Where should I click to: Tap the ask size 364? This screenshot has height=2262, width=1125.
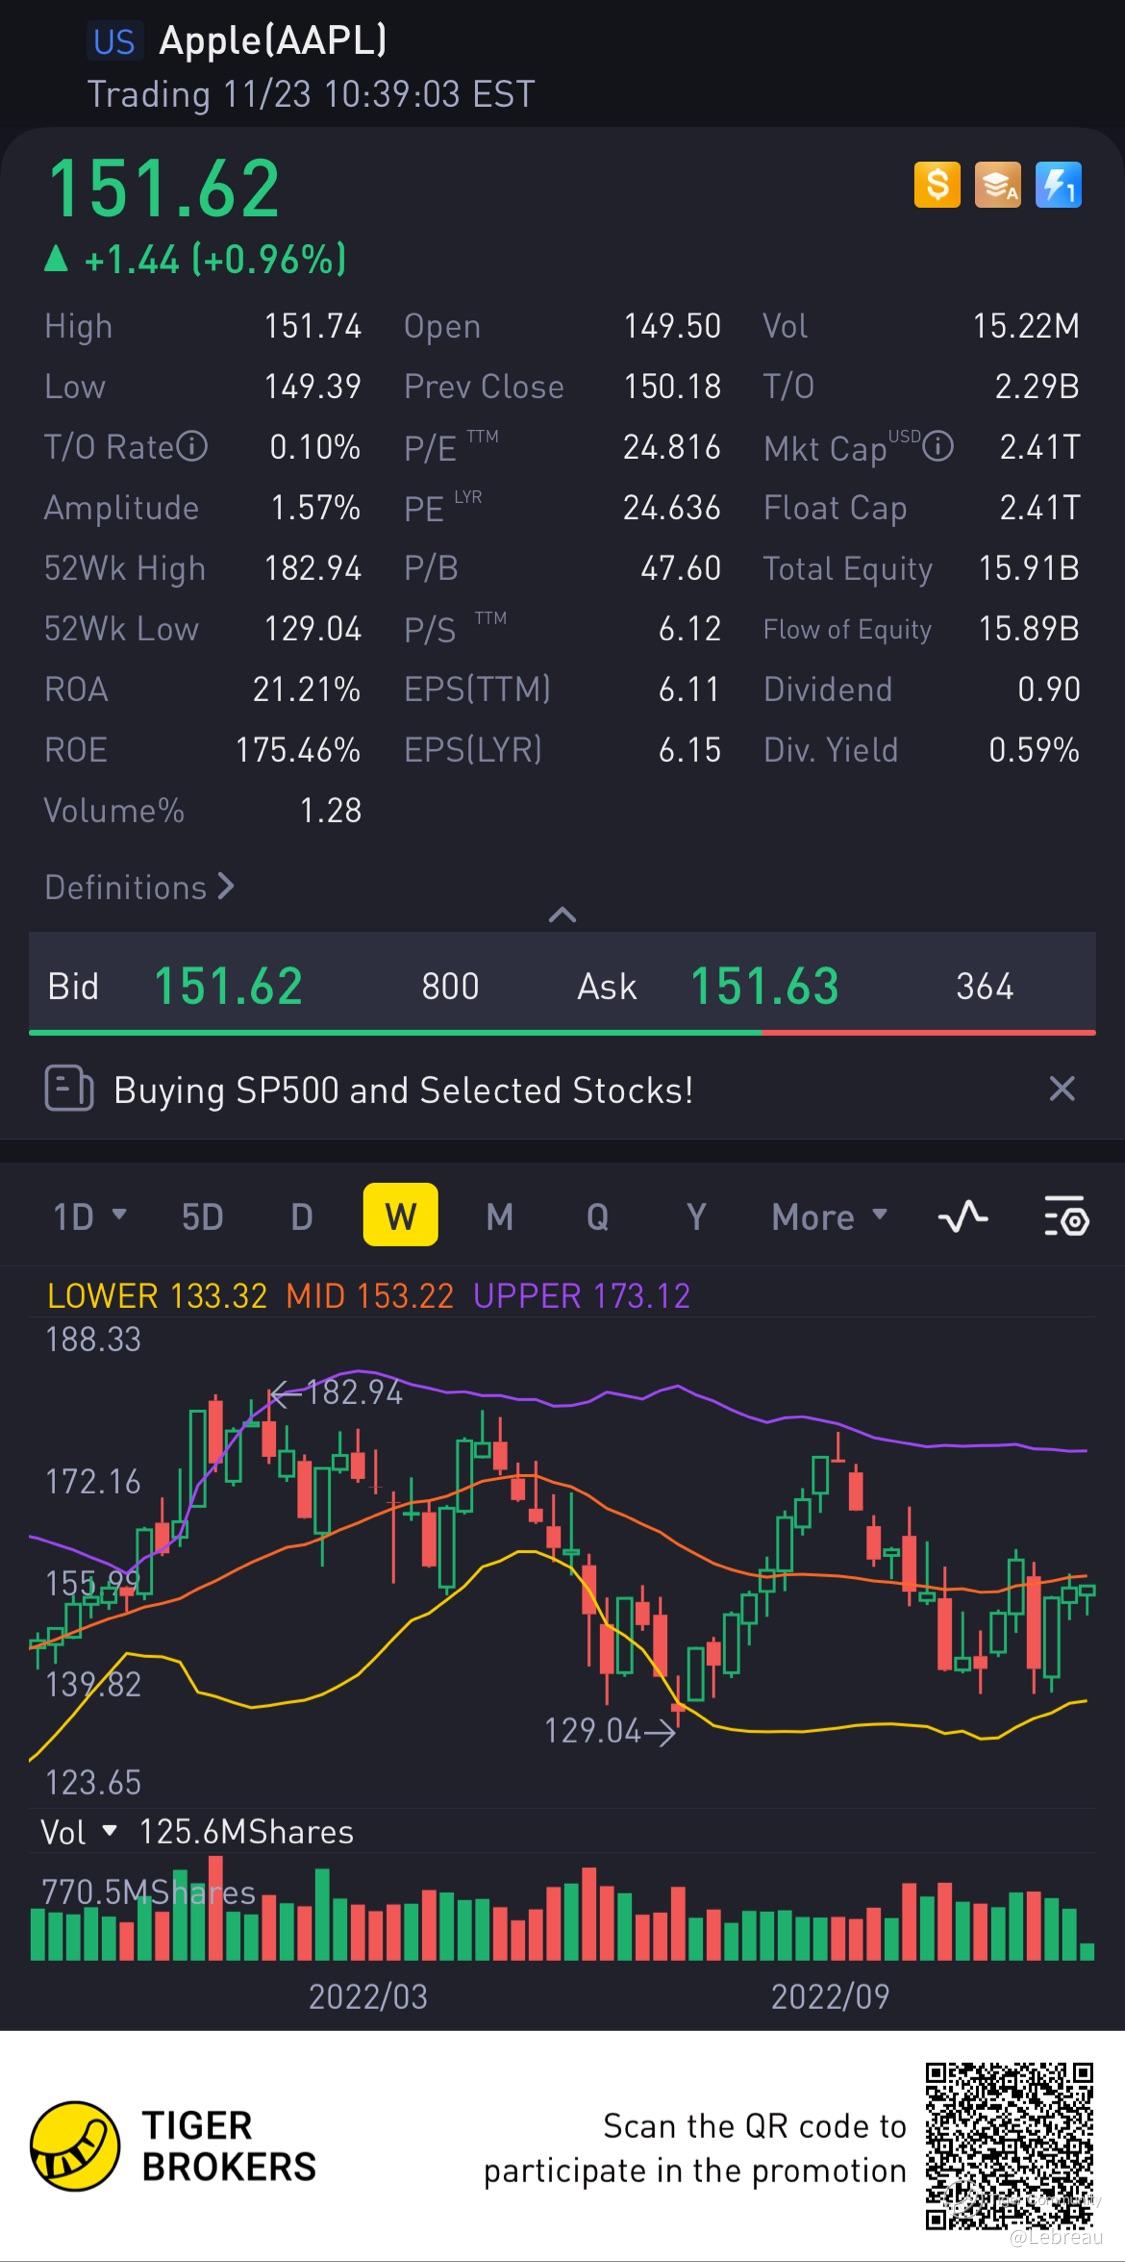(985, 987)
